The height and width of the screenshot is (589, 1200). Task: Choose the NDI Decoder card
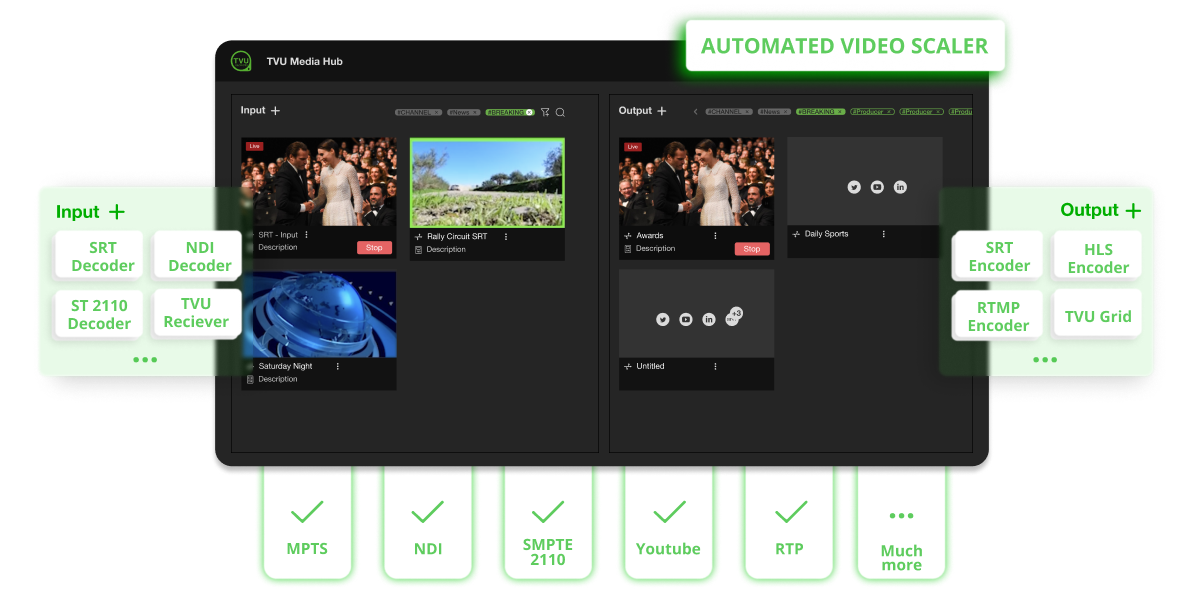(x=200, y=257)
